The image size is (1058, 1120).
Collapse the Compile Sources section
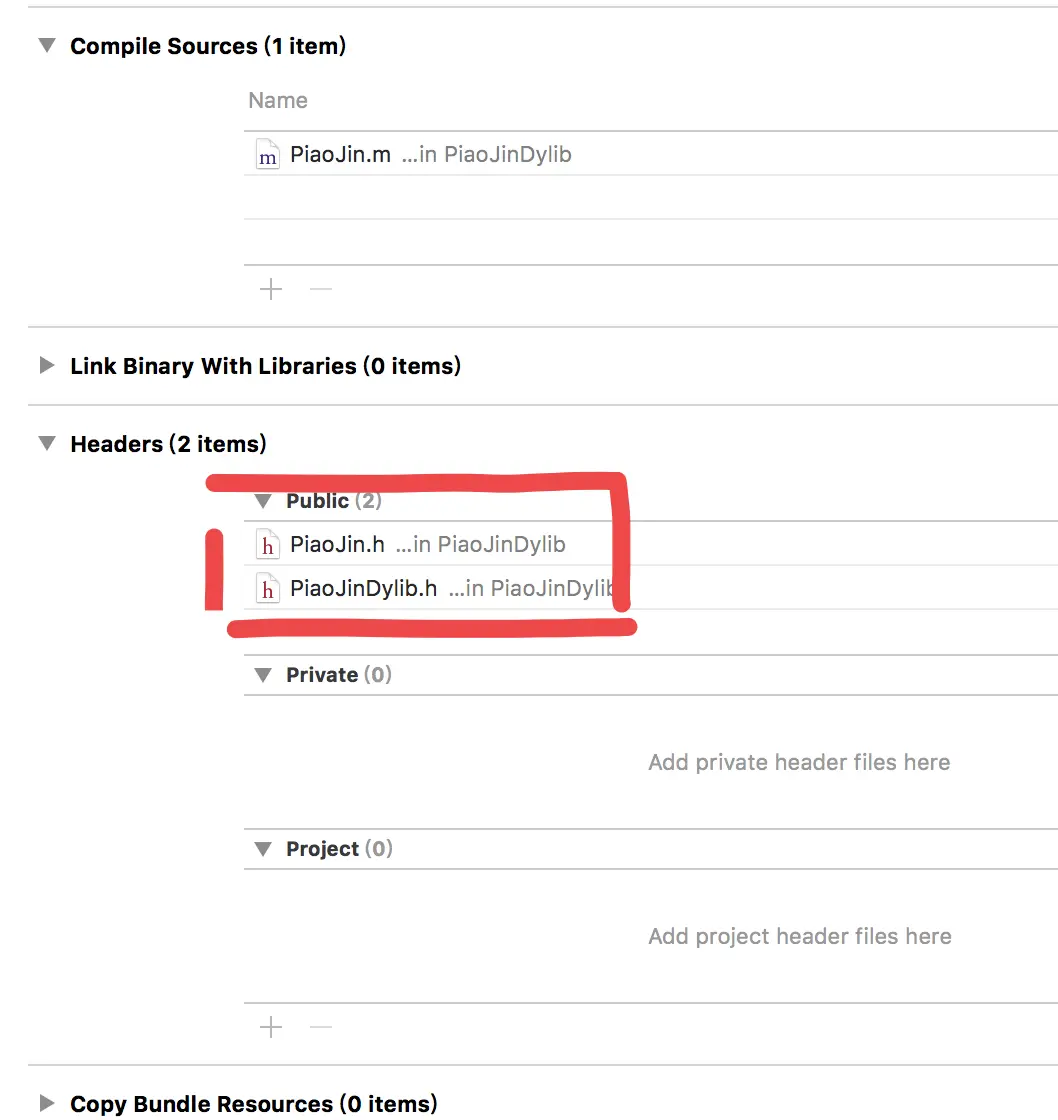click(47, 46)
